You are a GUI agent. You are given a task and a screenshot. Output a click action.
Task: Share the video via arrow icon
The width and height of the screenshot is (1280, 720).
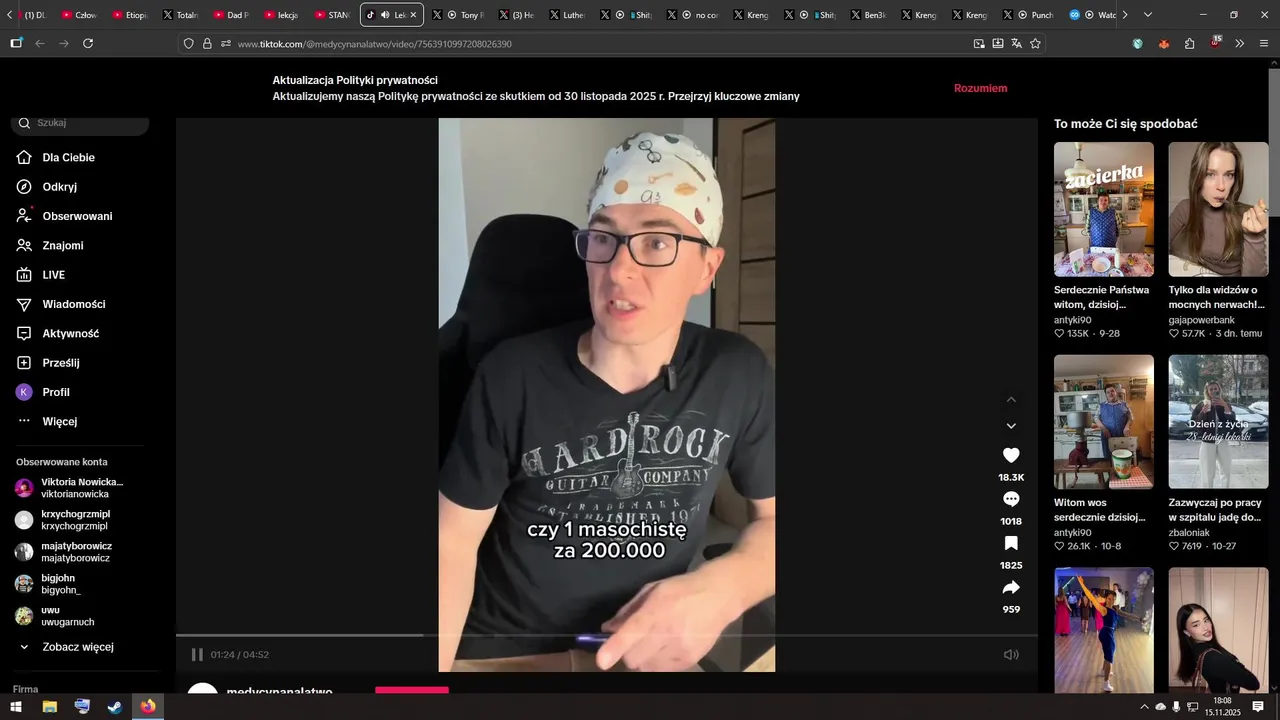1011,587
